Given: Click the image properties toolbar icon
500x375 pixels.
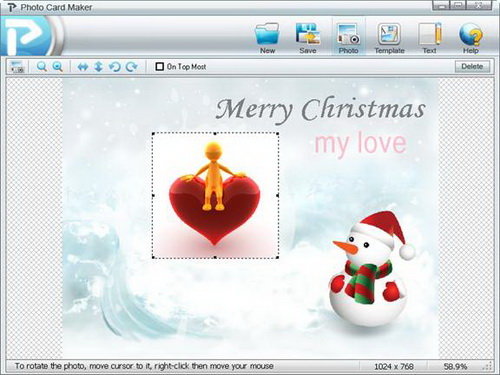Looking at the screenshot, I should [x=17, y=67].
